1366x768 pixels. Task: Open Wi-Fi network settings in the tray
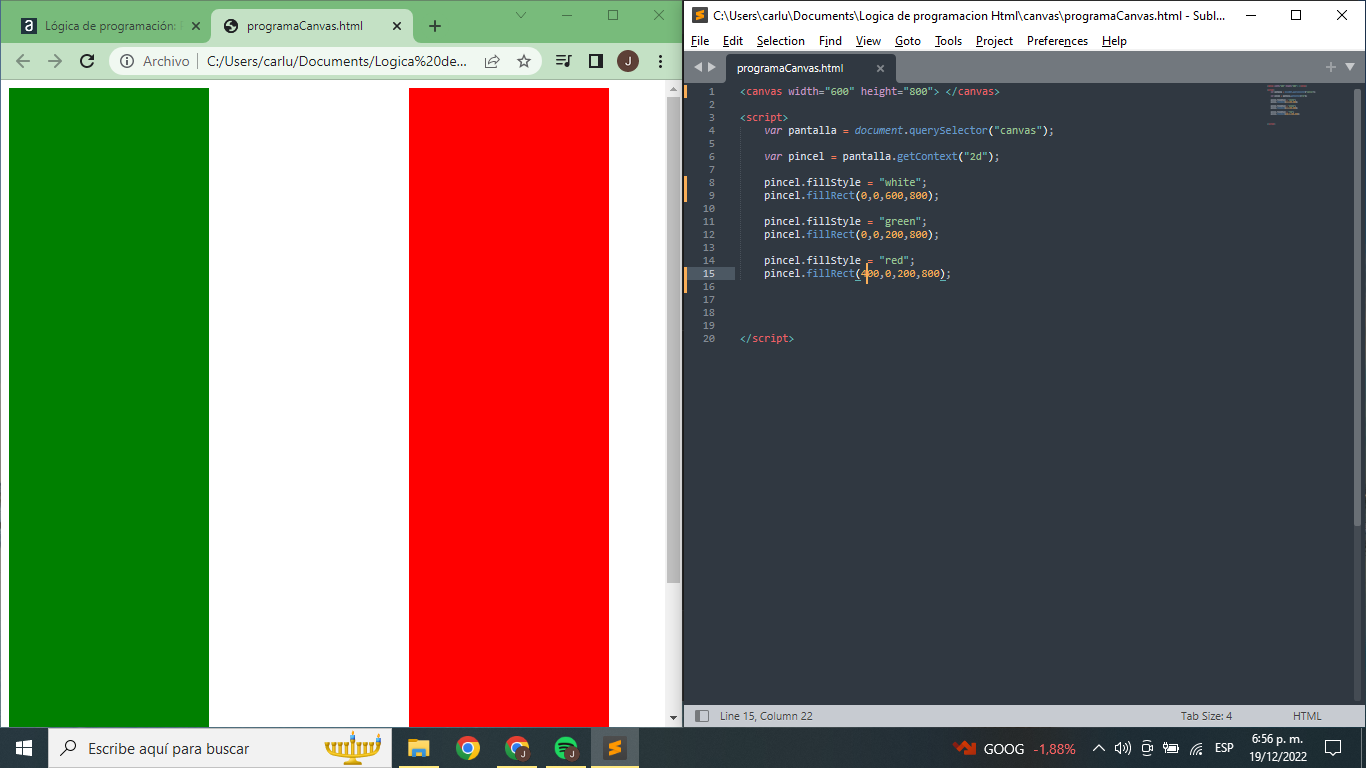(1196, 748)
